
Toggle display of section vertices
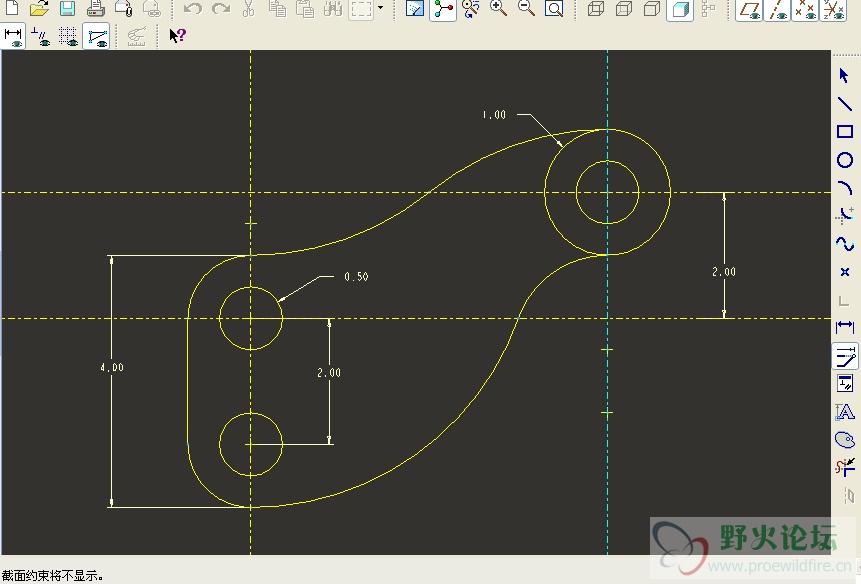pyautogui.click(x=96, y=36)
